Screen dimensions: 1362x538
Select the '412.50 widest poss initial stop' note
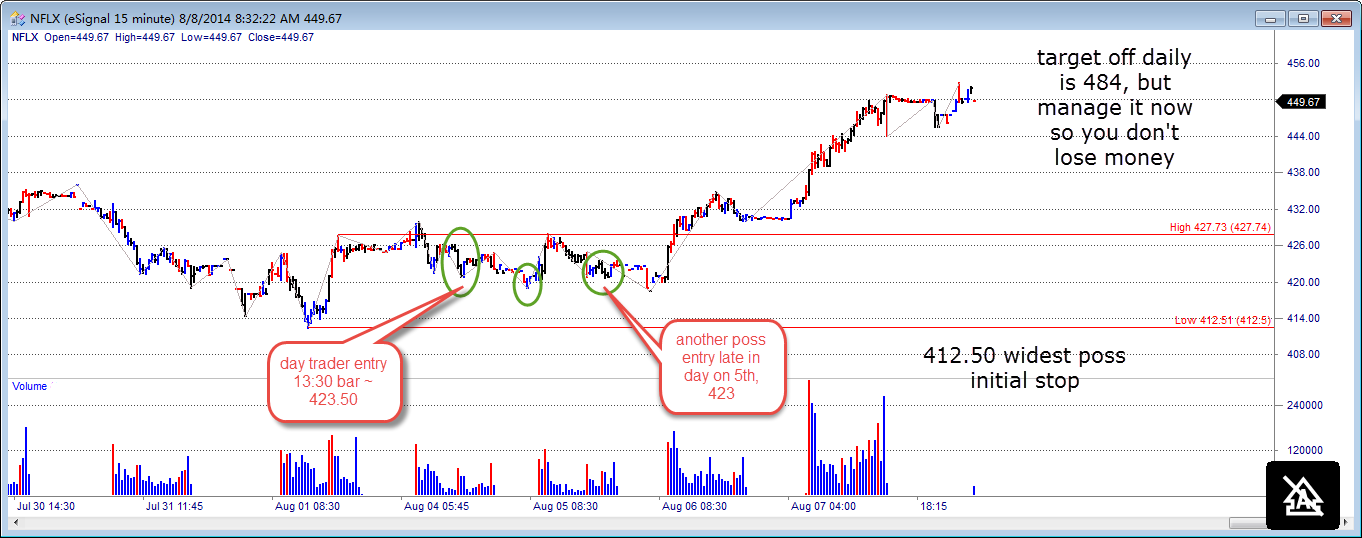click(1024, 368)
